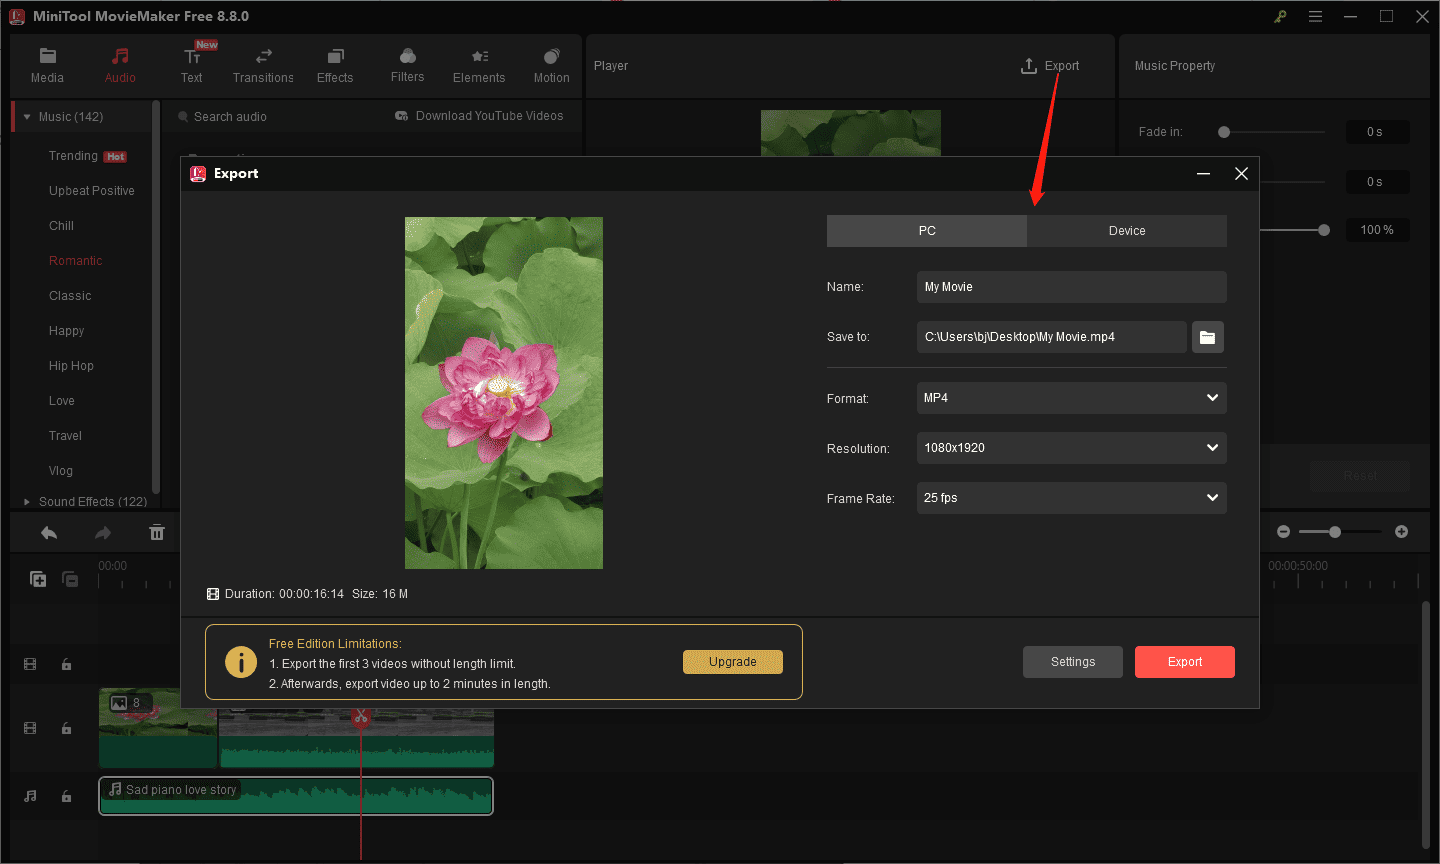
Task: Click the Settings button in the Export dialog
Action: click(x=1073, y=662)
